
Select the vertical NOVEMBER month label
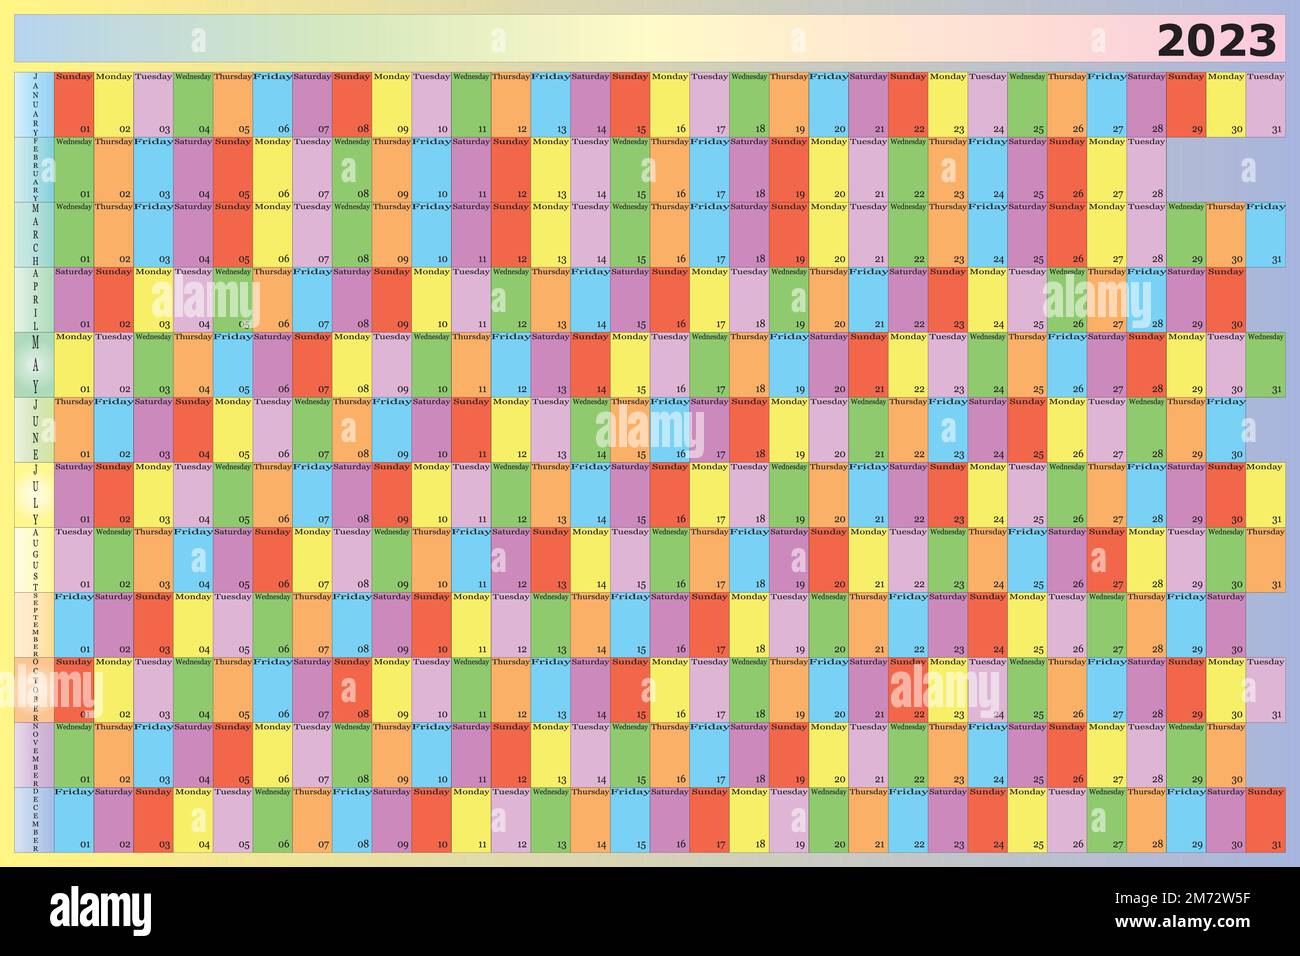[x=35, y=754]
